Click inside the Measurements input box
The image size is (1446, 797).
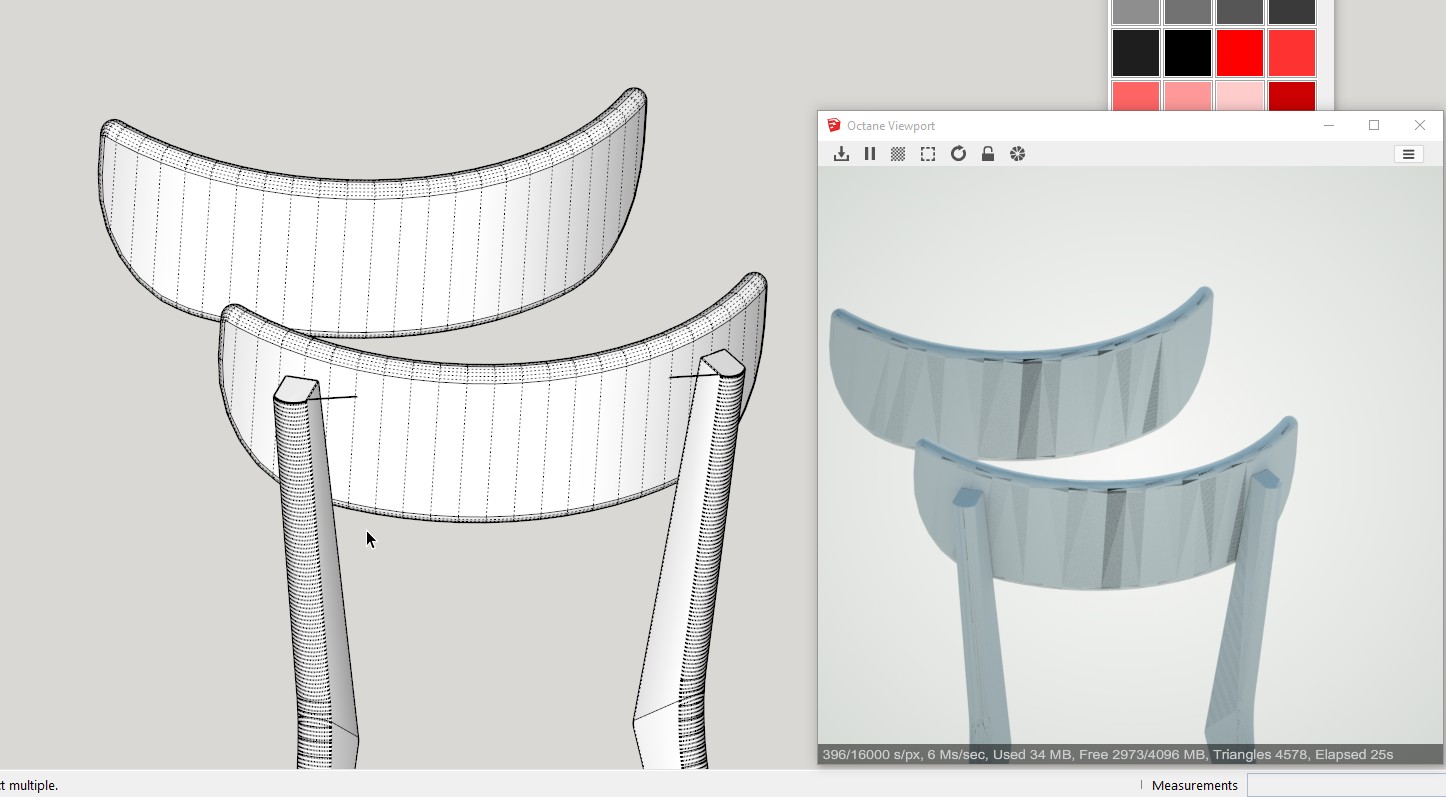(x=1345, y=785)
